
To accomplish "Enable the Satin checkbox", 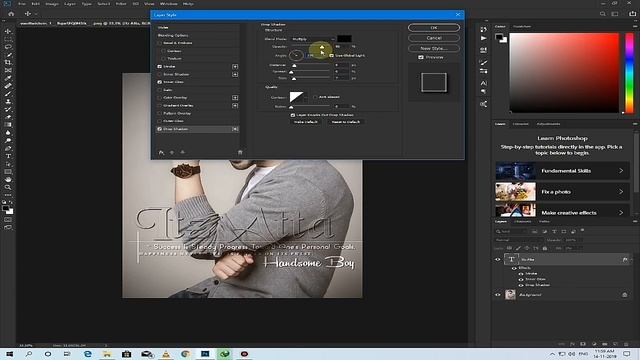I will [160, 90].
